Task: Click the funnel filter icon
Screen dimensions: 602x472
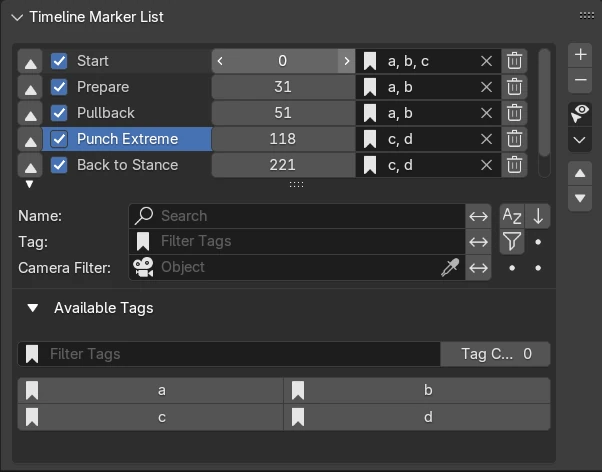Action: pyautogui.click(x=512, y=242)
